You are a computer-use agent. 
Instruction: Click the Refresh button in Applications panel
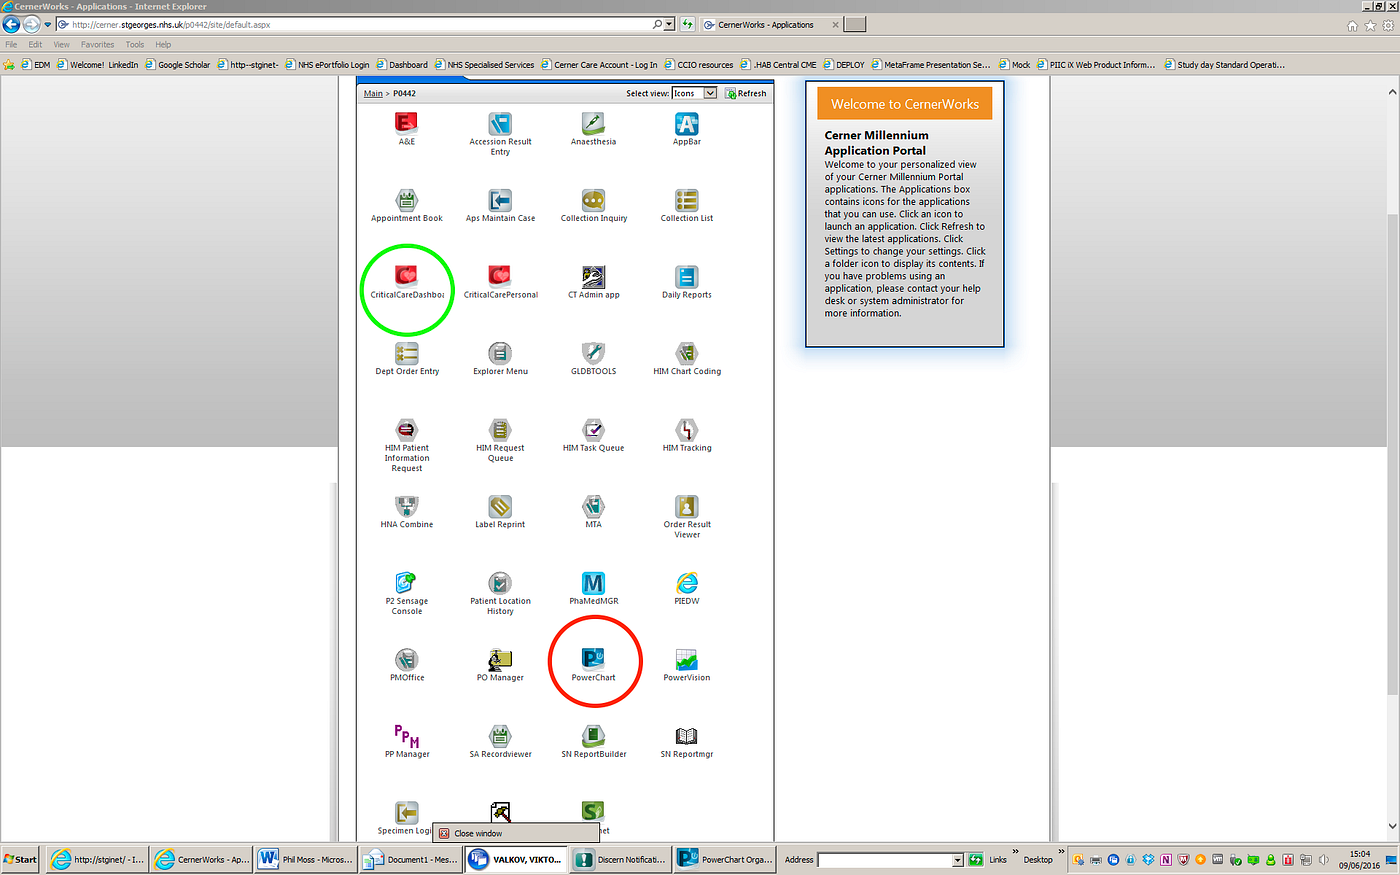point(746,93)
